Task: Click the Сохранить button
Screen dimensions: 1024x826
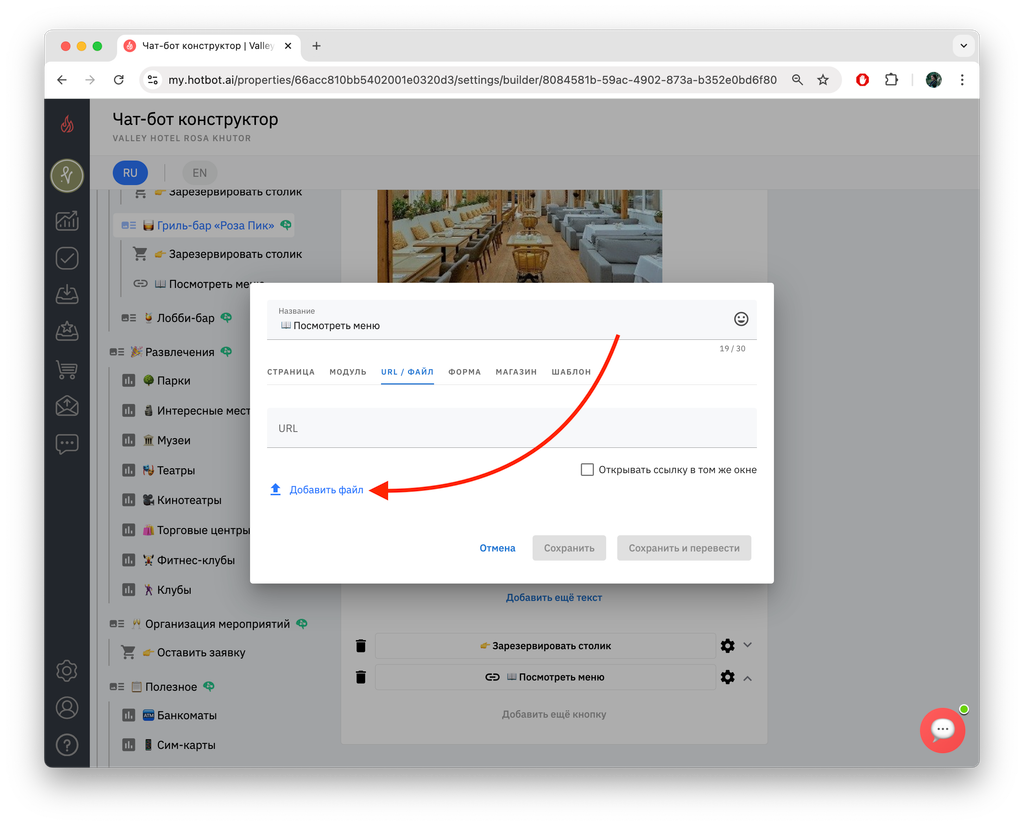Action: 569,548
